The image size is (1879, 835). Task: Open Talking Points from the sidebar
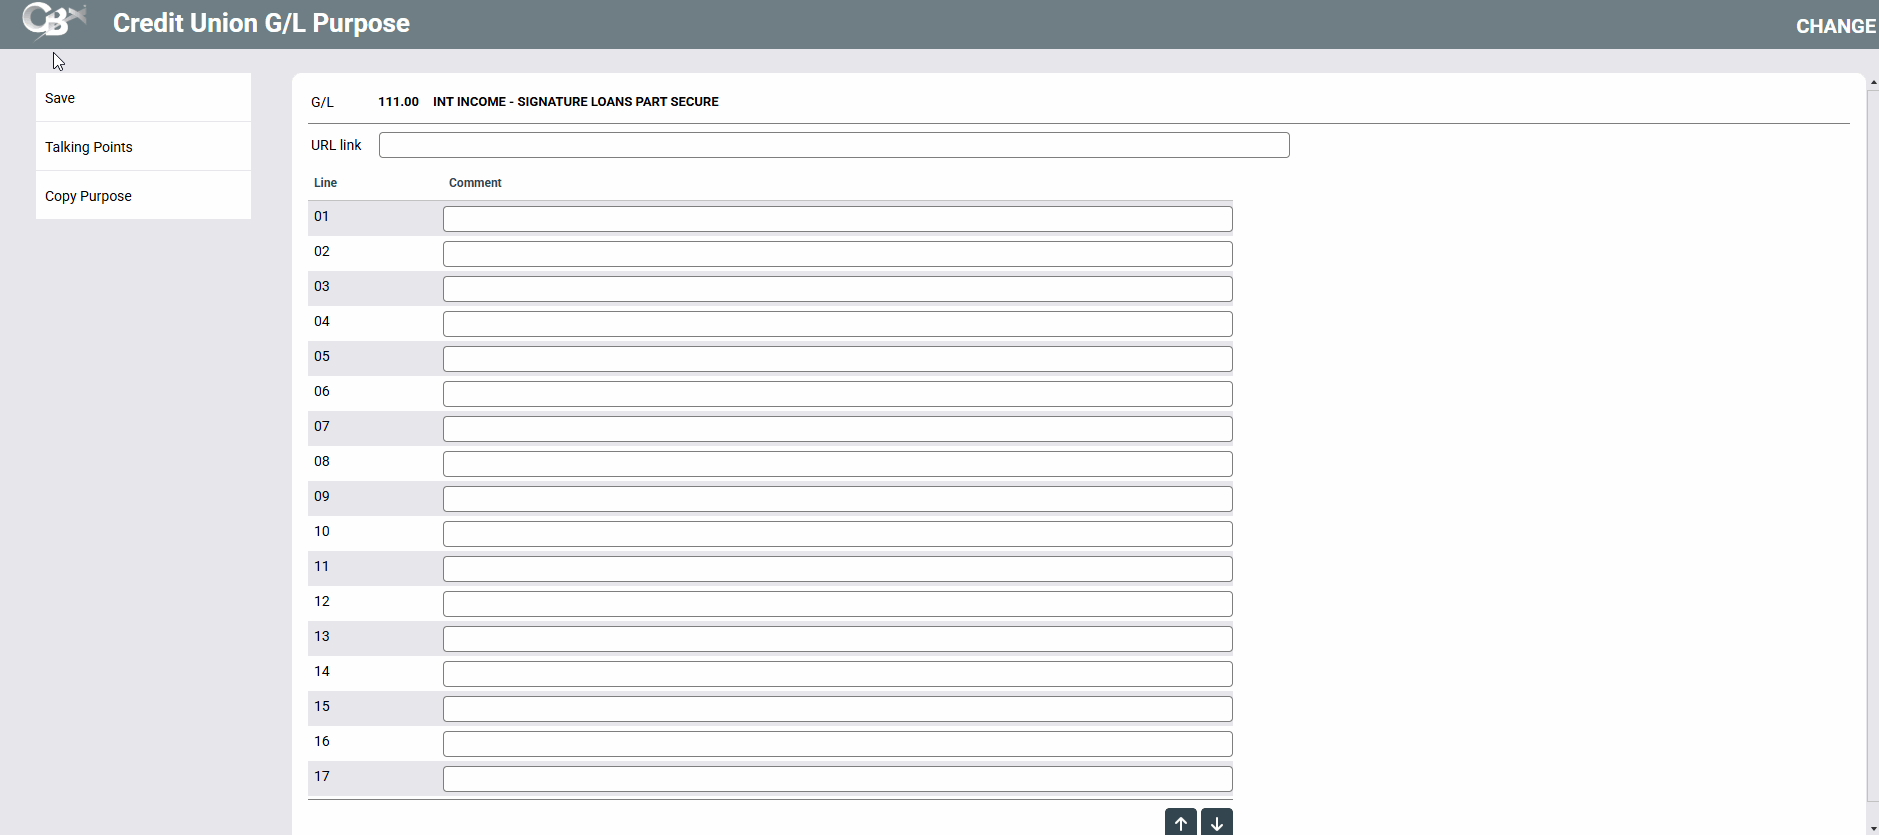click(143, 147)
